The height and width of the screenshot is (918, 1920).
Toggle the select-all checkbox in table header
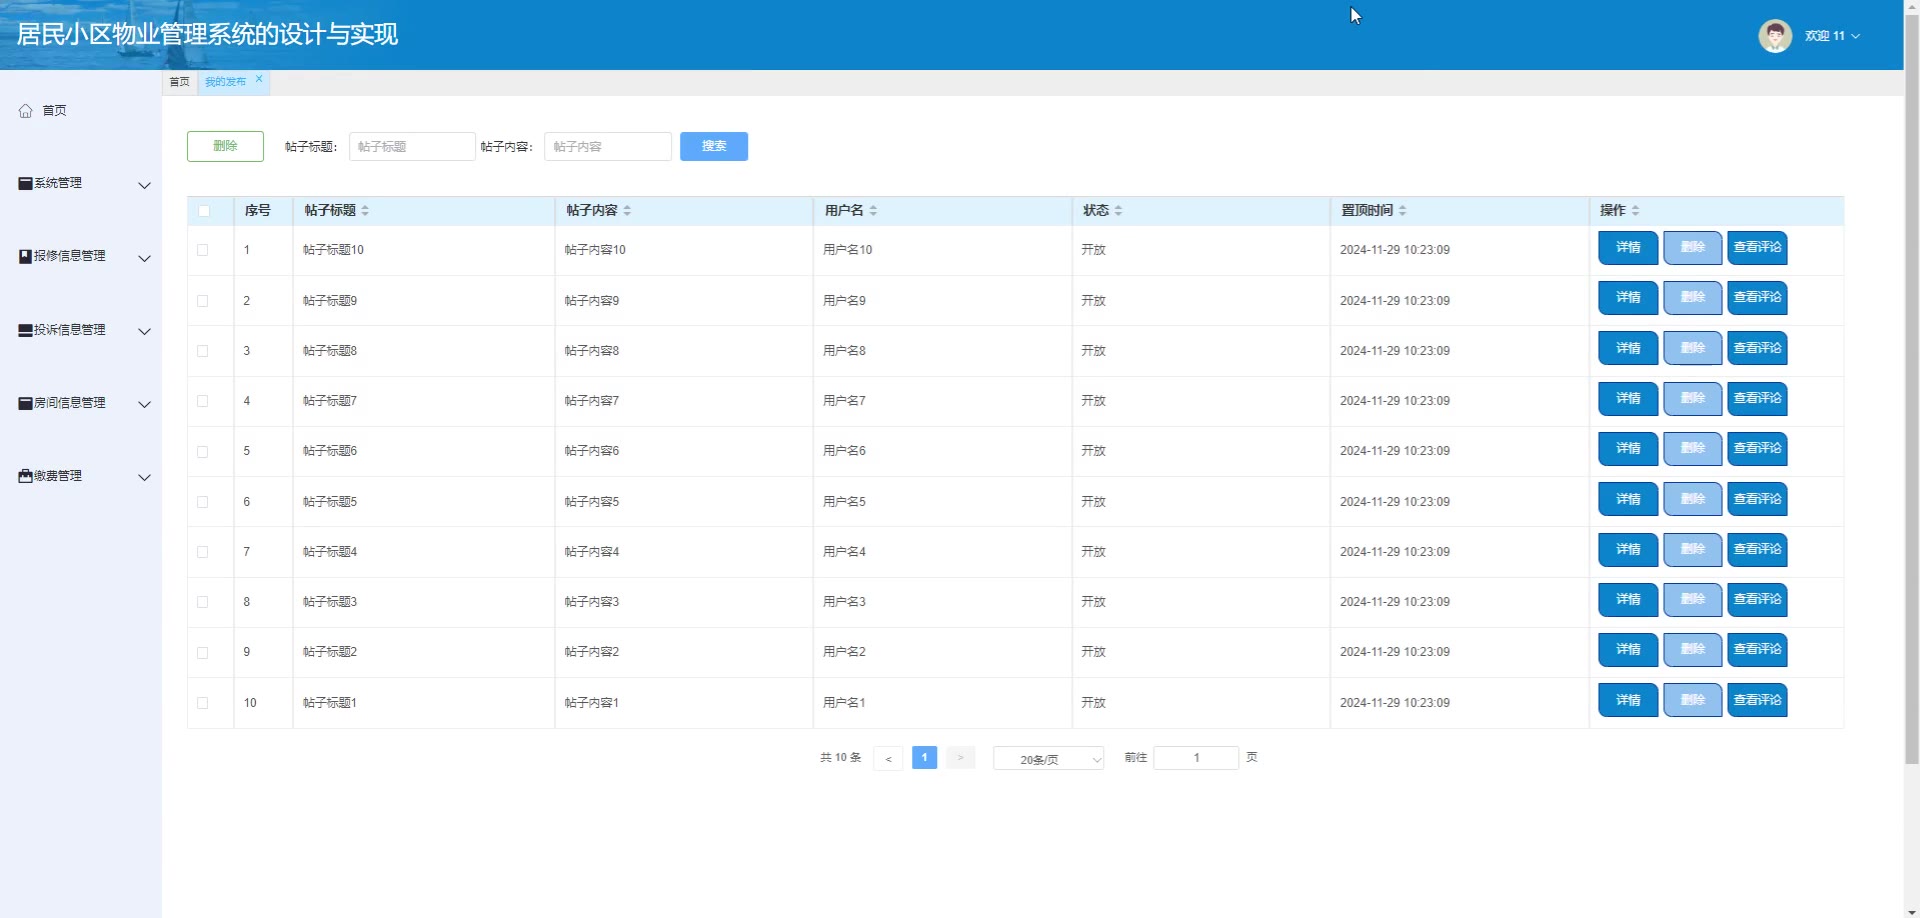tap(204, 211)
